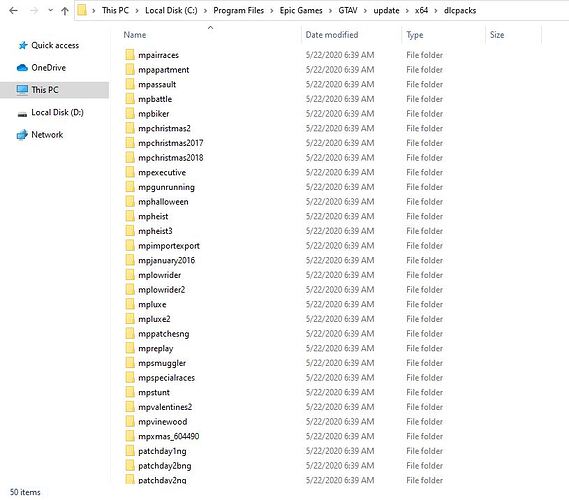This screenshot has height=500, width=569.
Task: Select This PC in navigation pane
Action: [x=54, y=90]
